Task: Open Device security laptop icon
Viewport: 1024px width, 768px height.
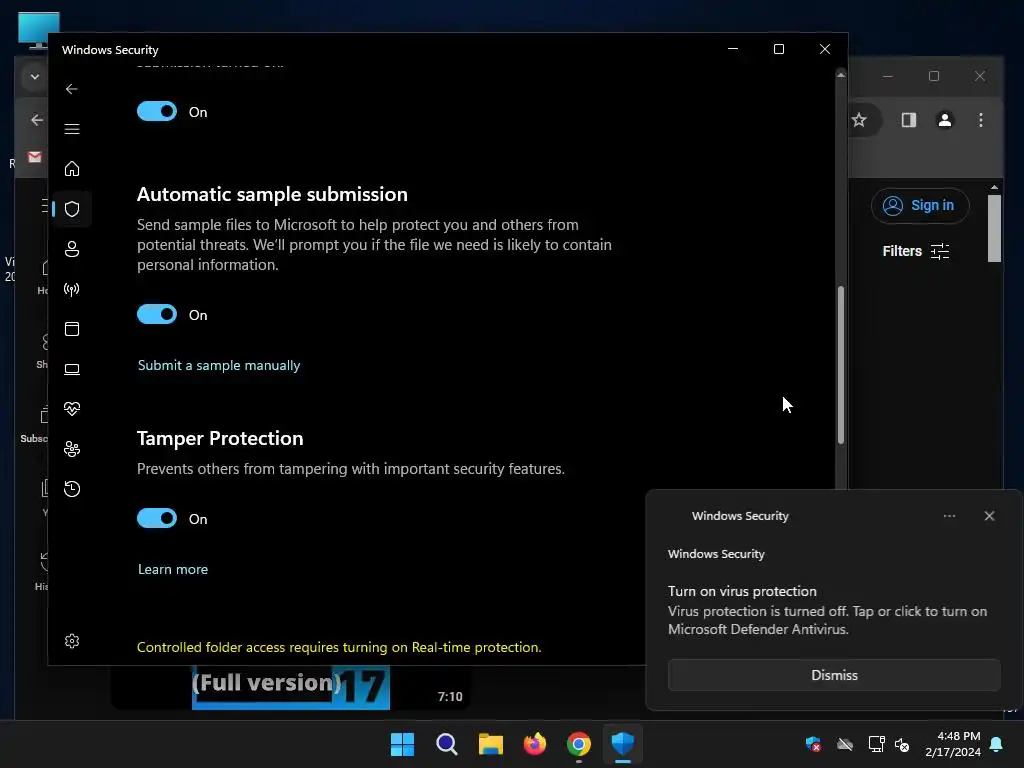Action: (72, 369)
